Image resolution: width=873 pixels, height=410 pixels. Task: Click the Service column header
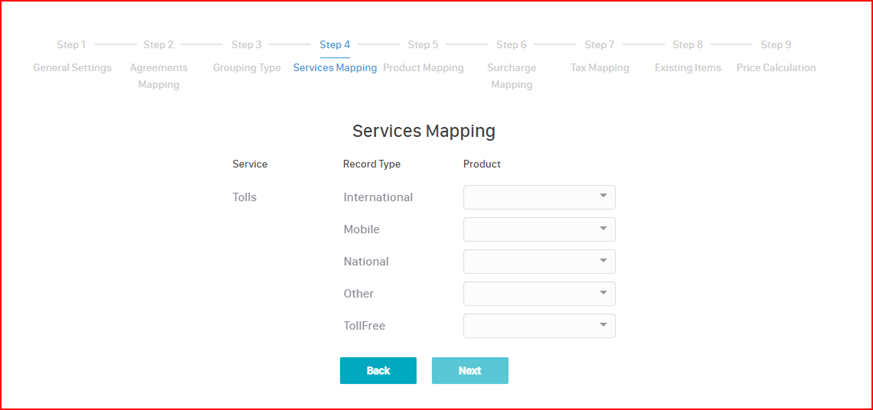250,164
